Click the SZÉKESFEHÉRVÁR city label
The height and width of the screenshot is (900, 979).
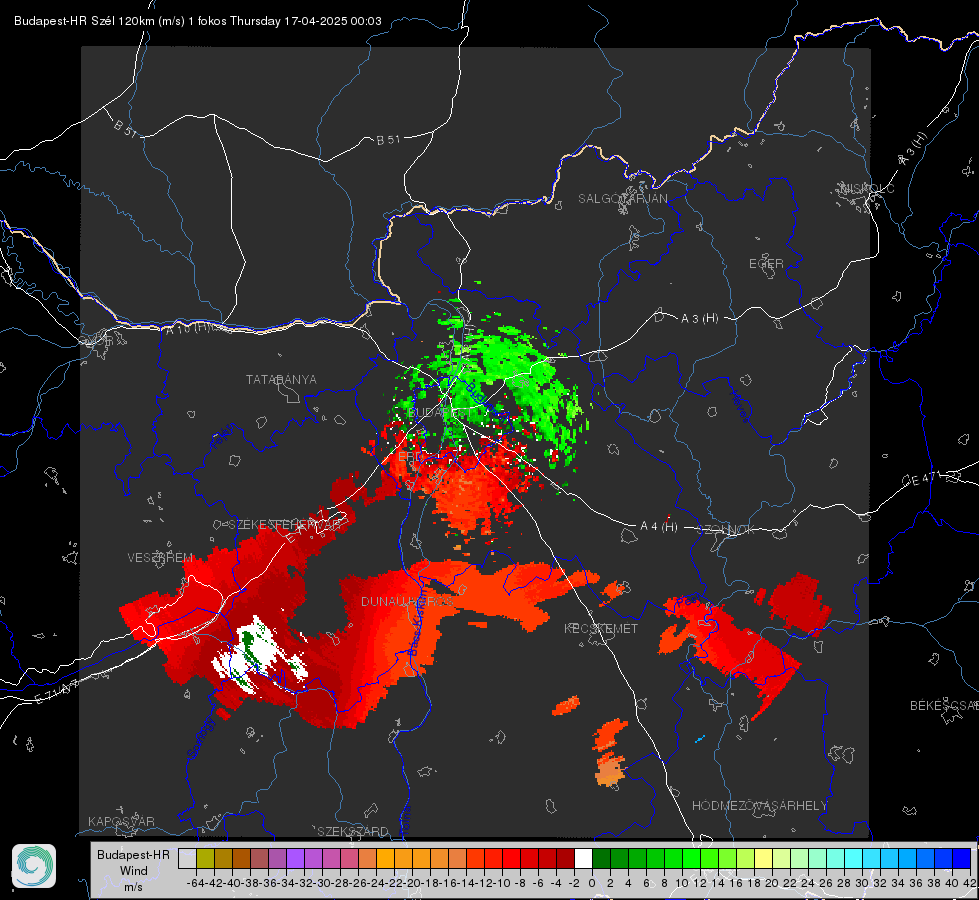point(285,525)
